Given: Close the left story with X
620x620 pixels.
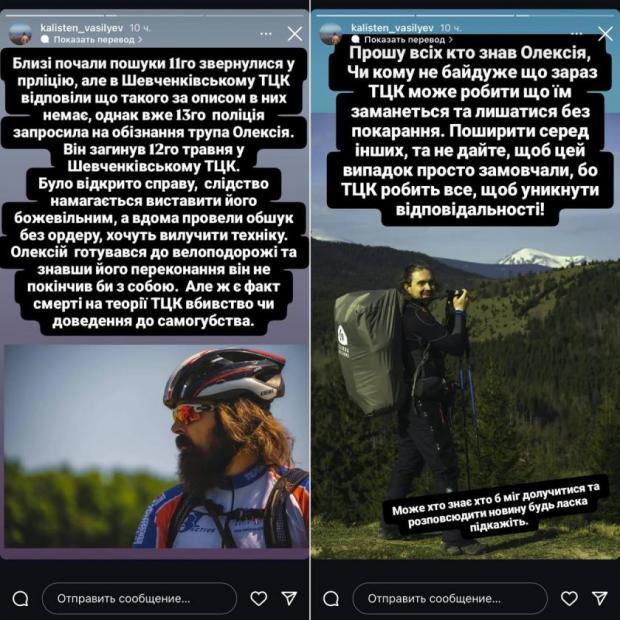Looking at the screenshot, I should 295,34.
